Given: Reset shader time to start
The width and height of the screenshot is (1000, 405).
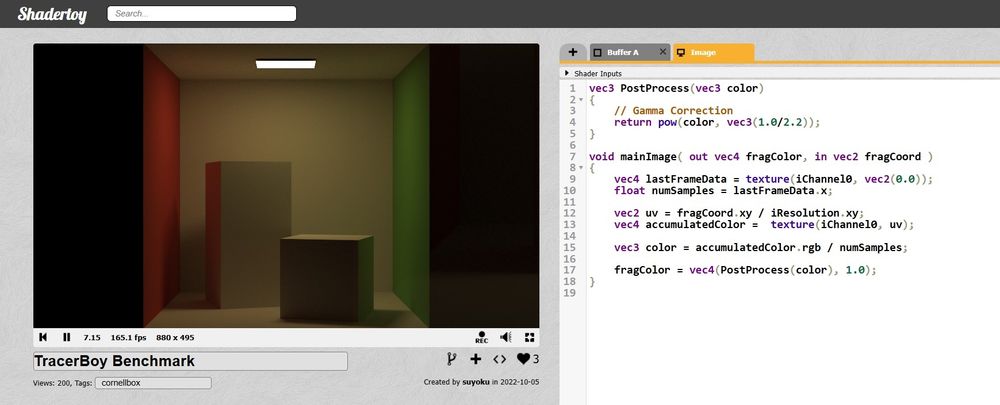Looking at the screenshot, I should coord(43,337).
